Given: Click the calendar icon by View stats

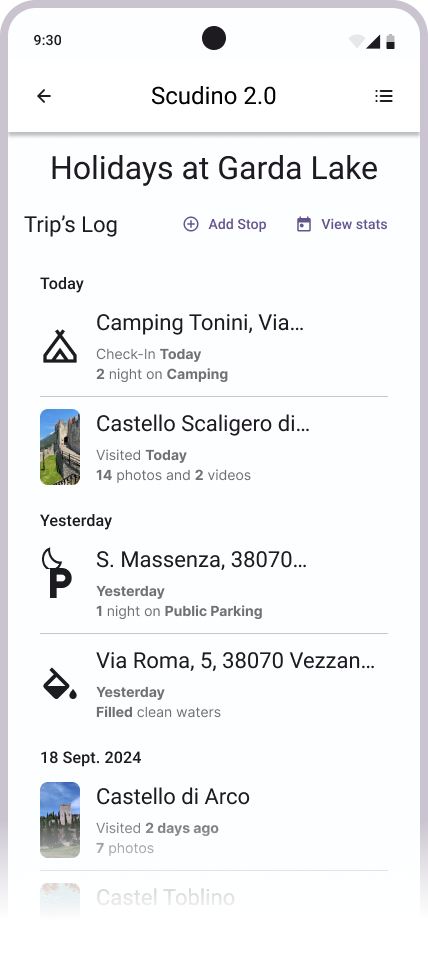Looking at the screenshot, I should pyautogui.click(x=303, y=225).
